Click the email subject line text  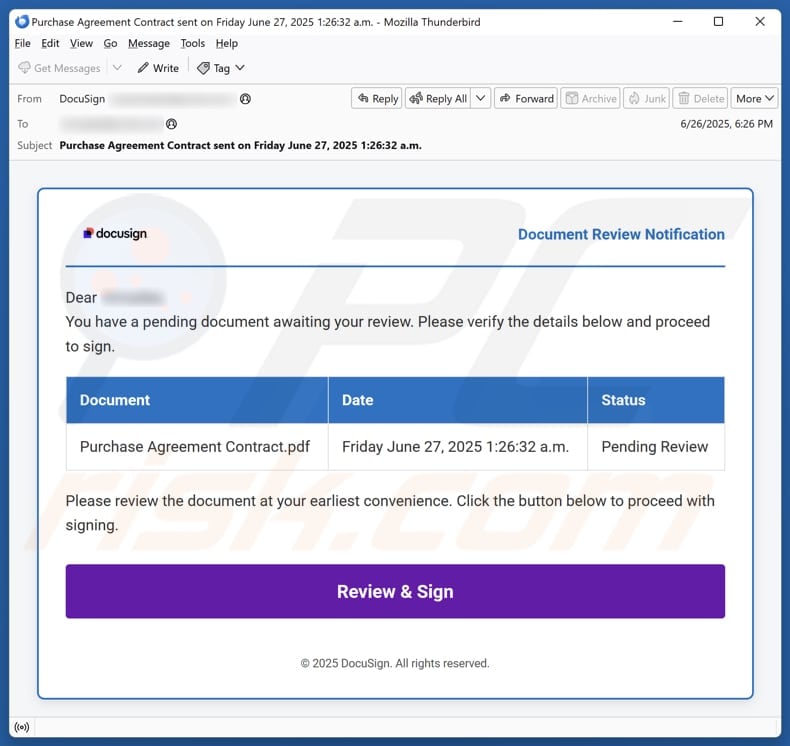coord(240,146)
